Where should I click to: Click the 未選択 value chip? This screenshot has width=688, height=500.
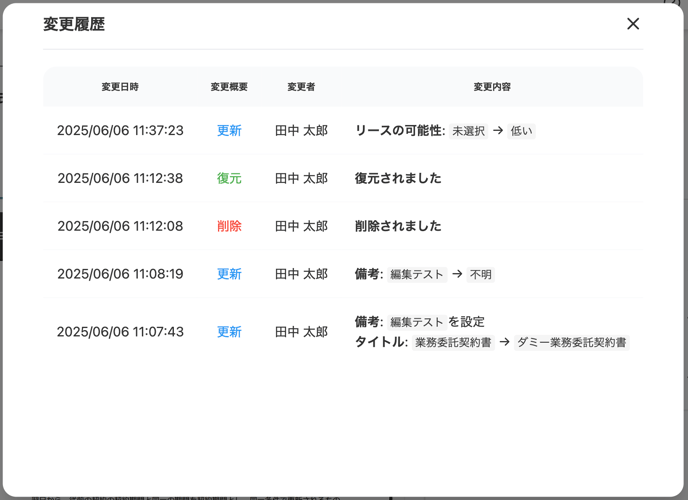pos(468,131)
